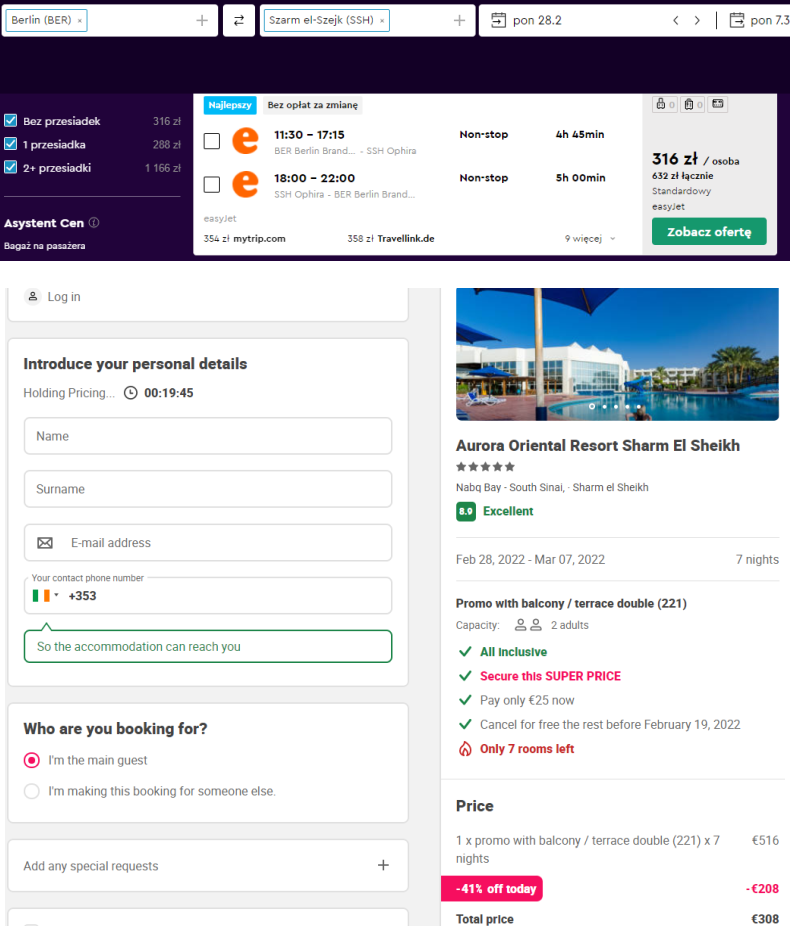Screen dimensions: 791x929
Task: Focus the E-mail address field
Action: [x=208, y=543]
